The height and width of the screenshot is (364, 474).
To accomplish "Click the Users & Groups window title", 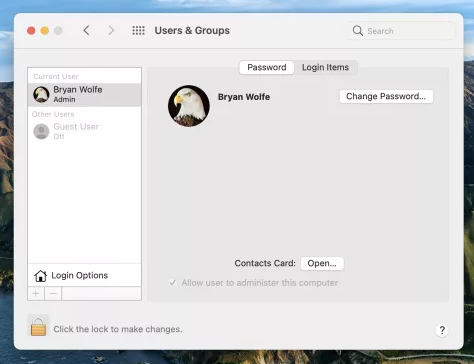I will pyautogui.click(x=192, y=31).
